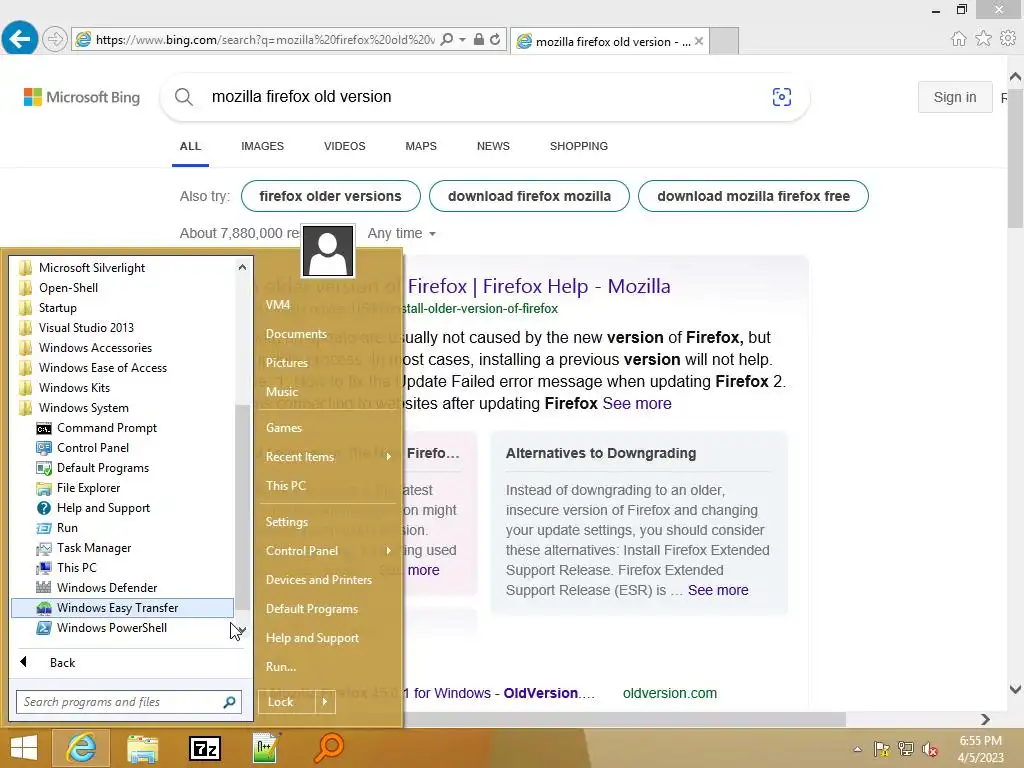The height and width of the screenshot is (768, 1024).
Task: Click 'firefox older versions' suggestion
Action: 330,196
